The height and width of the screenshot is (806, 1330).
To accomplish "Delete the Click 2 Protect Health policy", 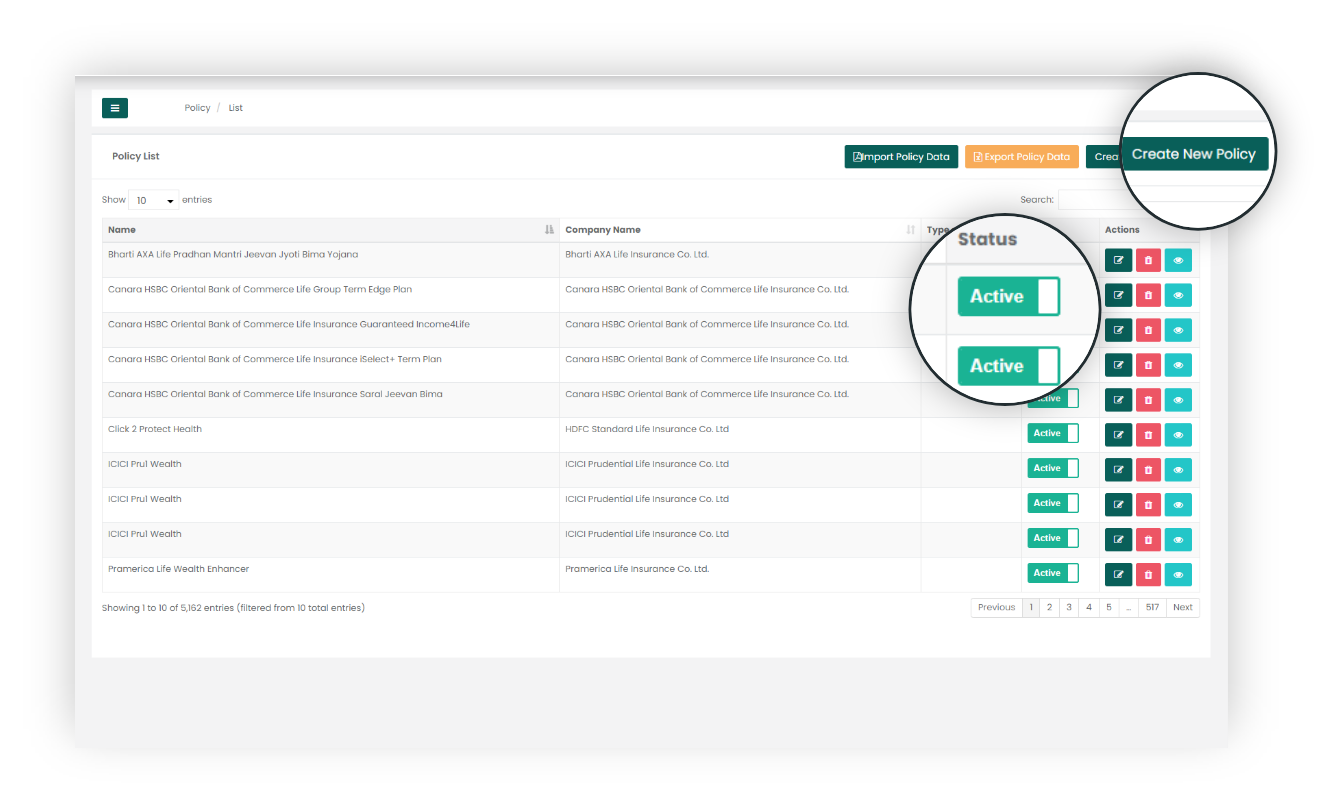I will [x=1148, y=435].
